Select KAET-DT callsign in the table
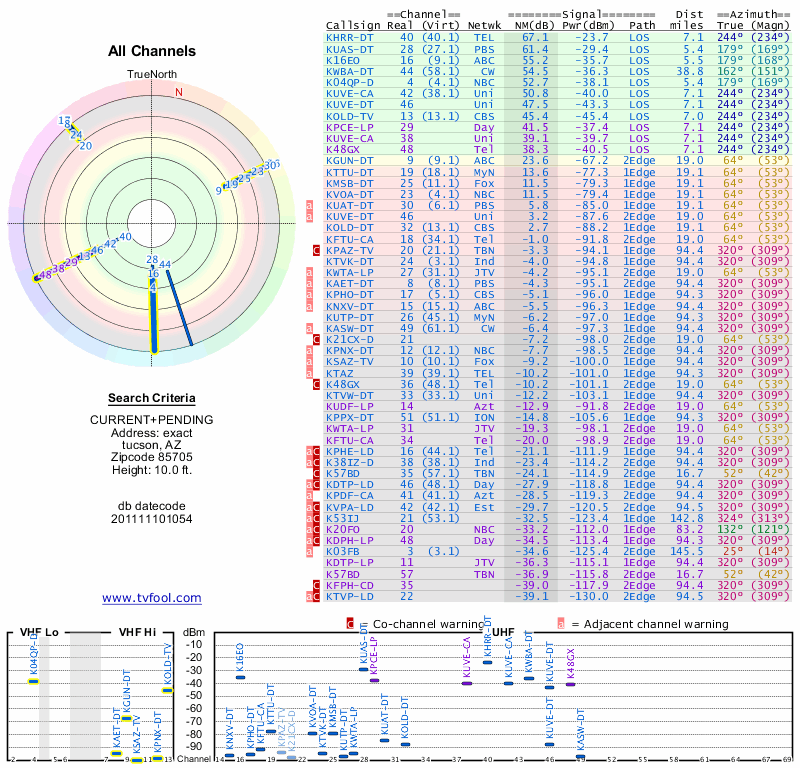 pyautogui.click(x=349, y=284)
